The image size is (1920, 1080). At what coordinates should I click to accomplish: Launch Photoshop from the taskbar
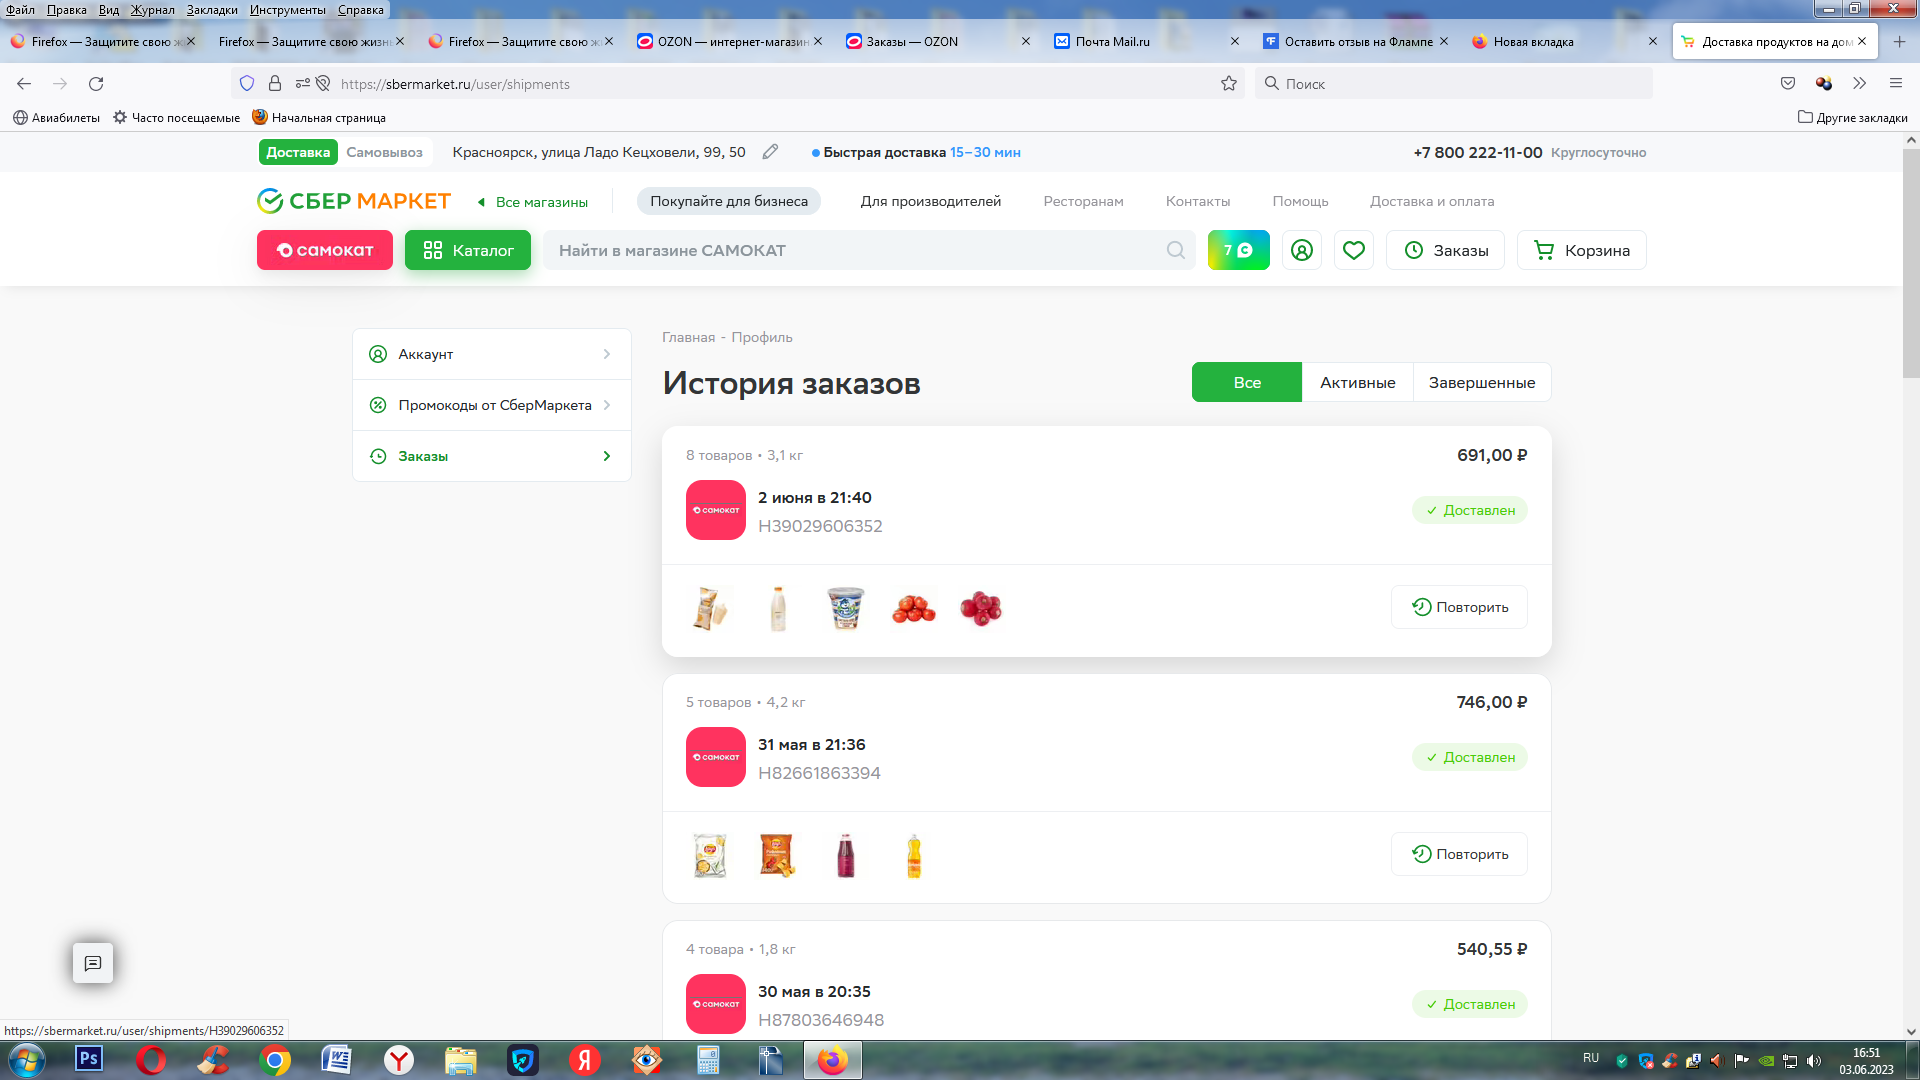click(x=89, y=1059)
